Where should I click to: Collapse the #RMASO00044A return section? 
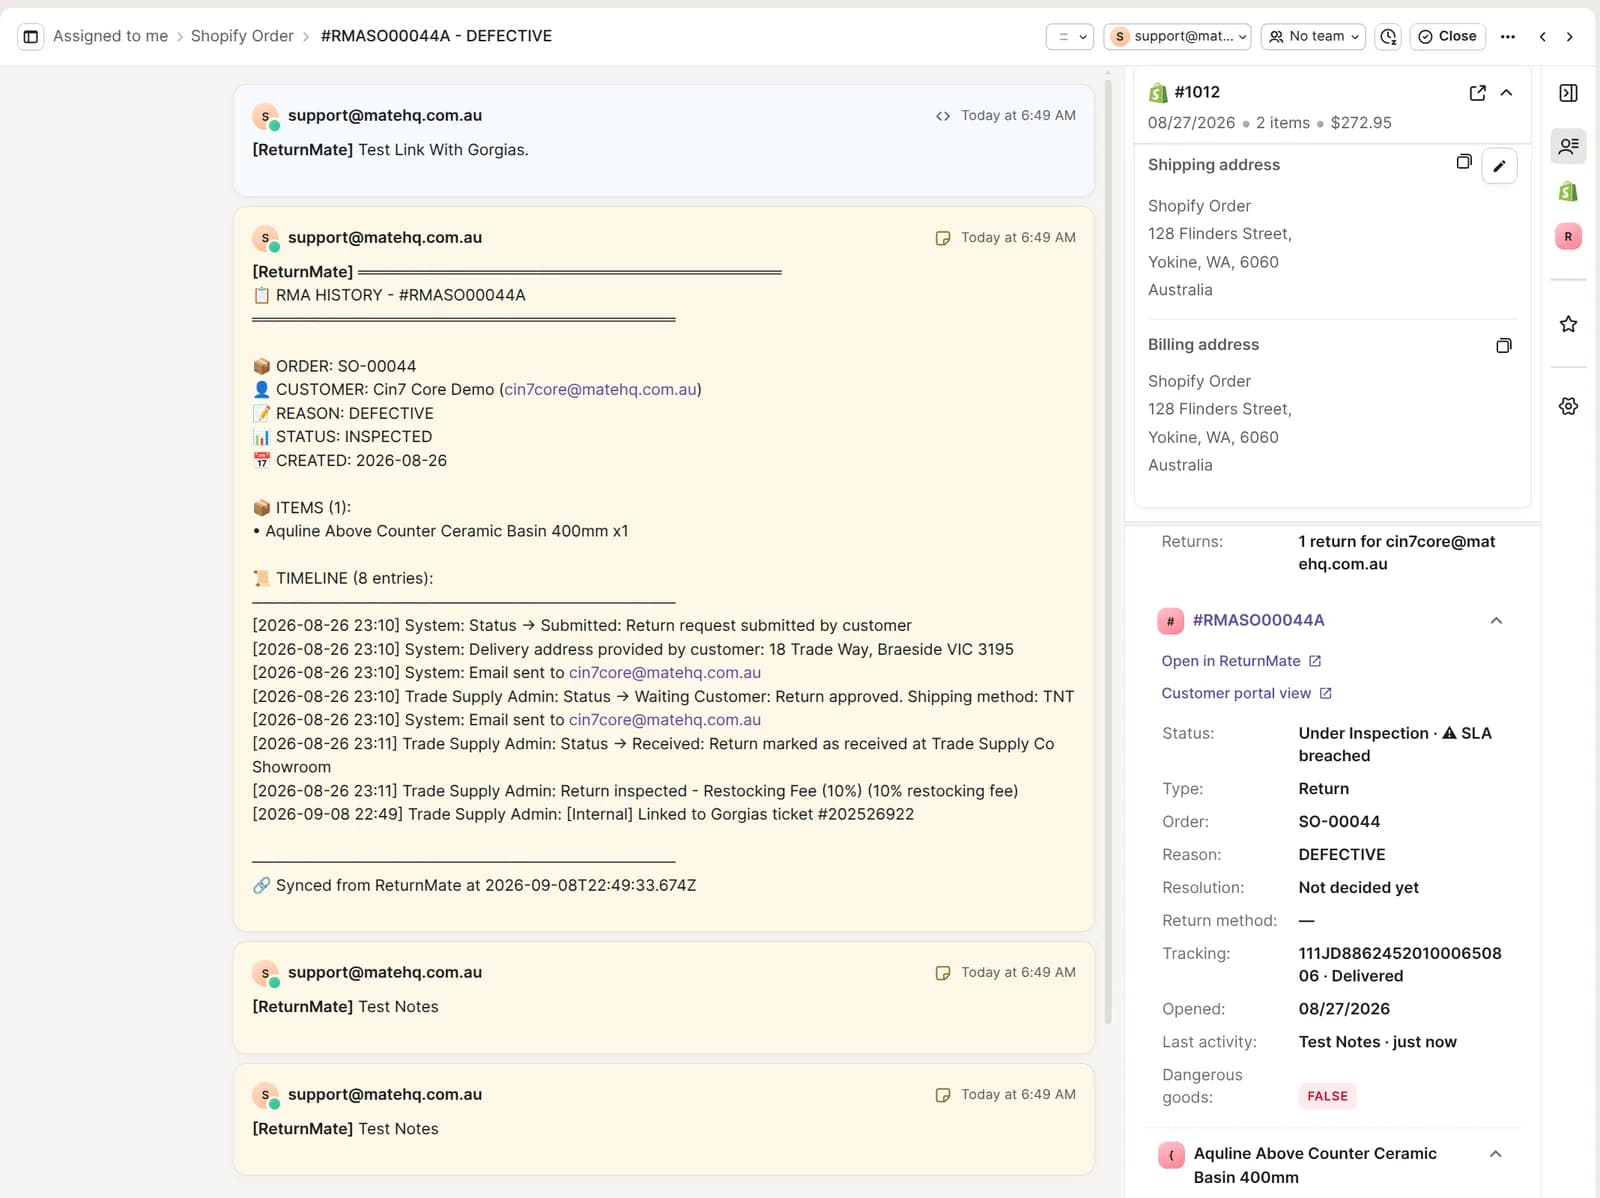(1496, 621)
